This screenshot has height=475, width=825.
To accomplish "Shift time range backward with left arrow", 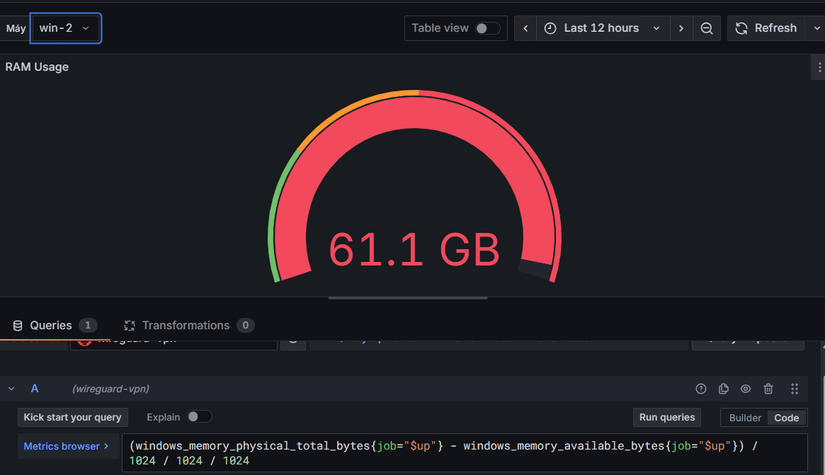I will 526,28.
